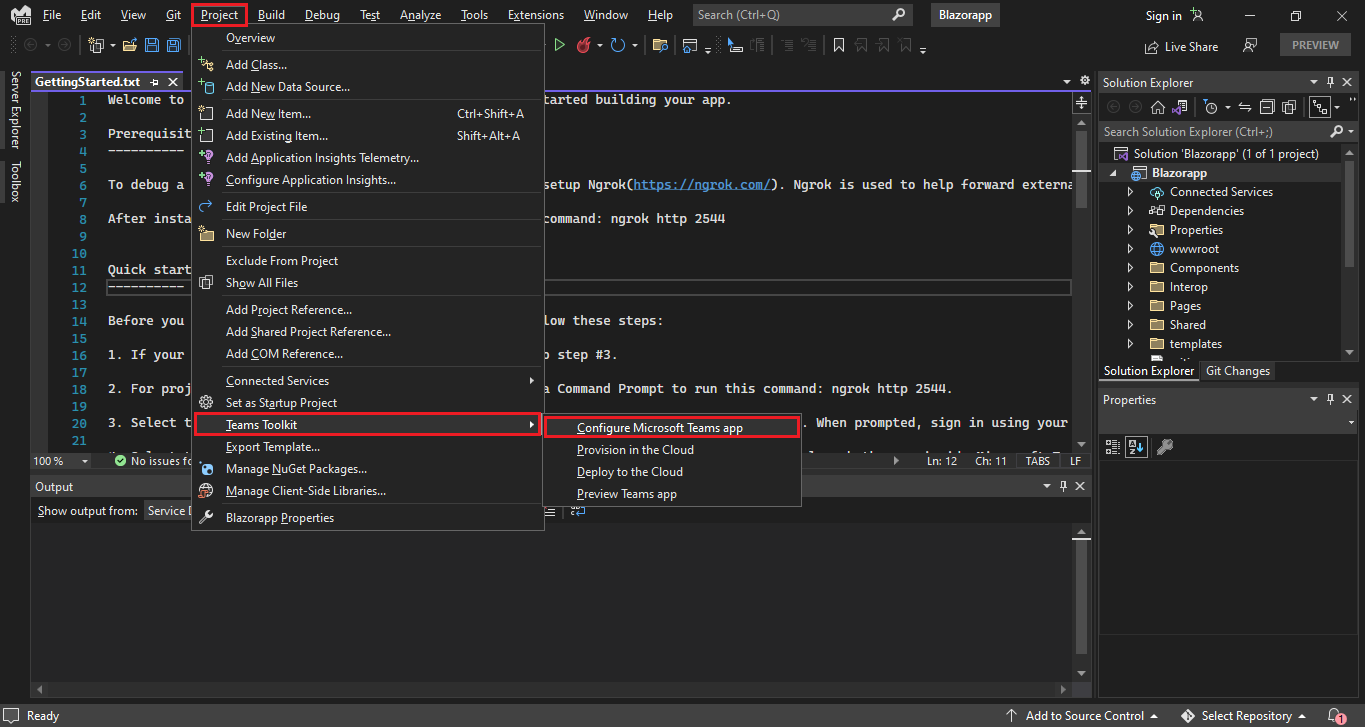
Task: Collapse the Blazorapp project node
Action: point(1113,173)
